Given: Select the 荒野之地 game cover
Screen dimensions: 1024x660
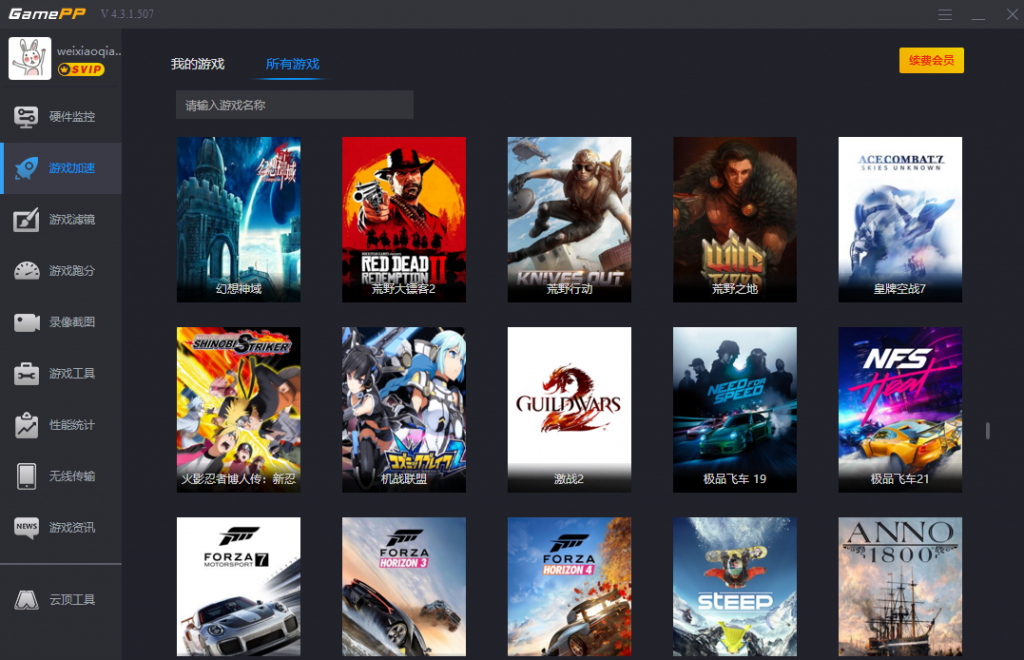Looking at the screenshot, I should point(735,219).
